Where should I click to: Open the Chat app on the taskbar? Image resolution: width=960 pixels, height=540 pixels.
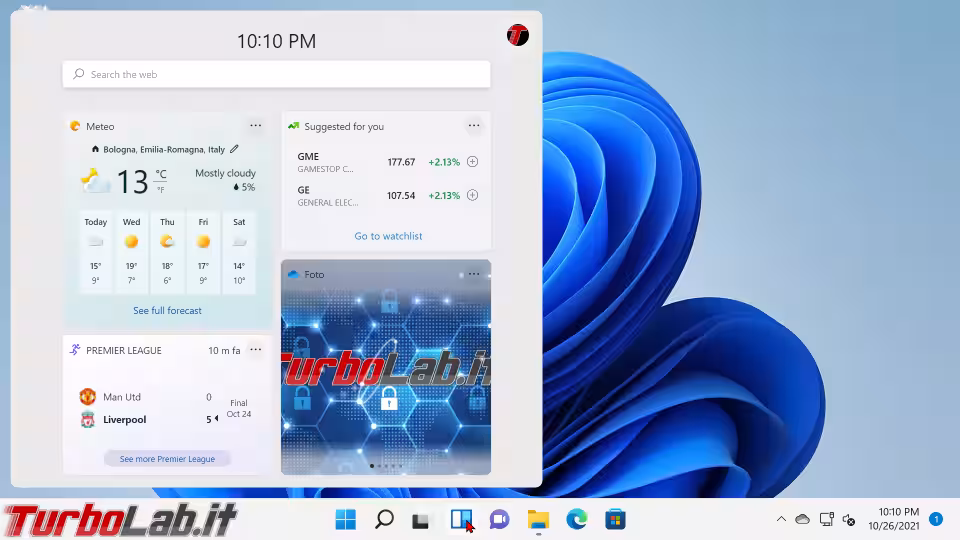(x=500, y=519)
